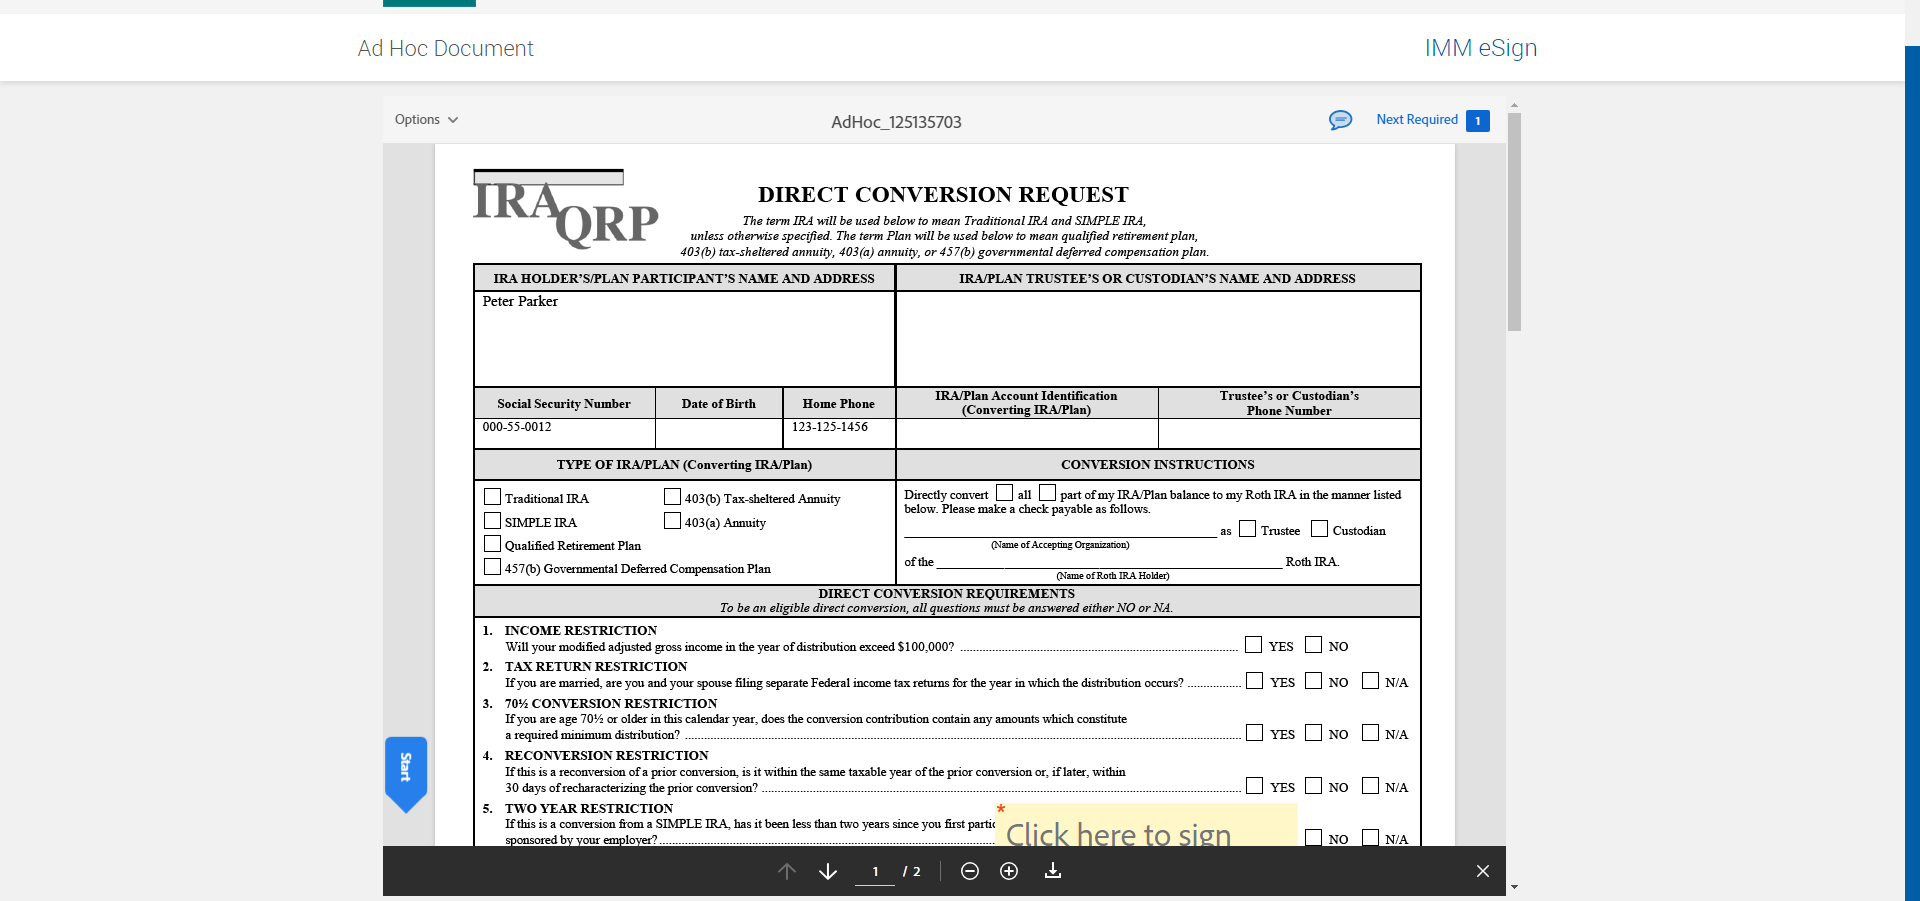Viewport: 1920px width, 901px height.
Task: Click the 'Click here to sign' field
Action: pyautogui.click(x=1146, y=825)
